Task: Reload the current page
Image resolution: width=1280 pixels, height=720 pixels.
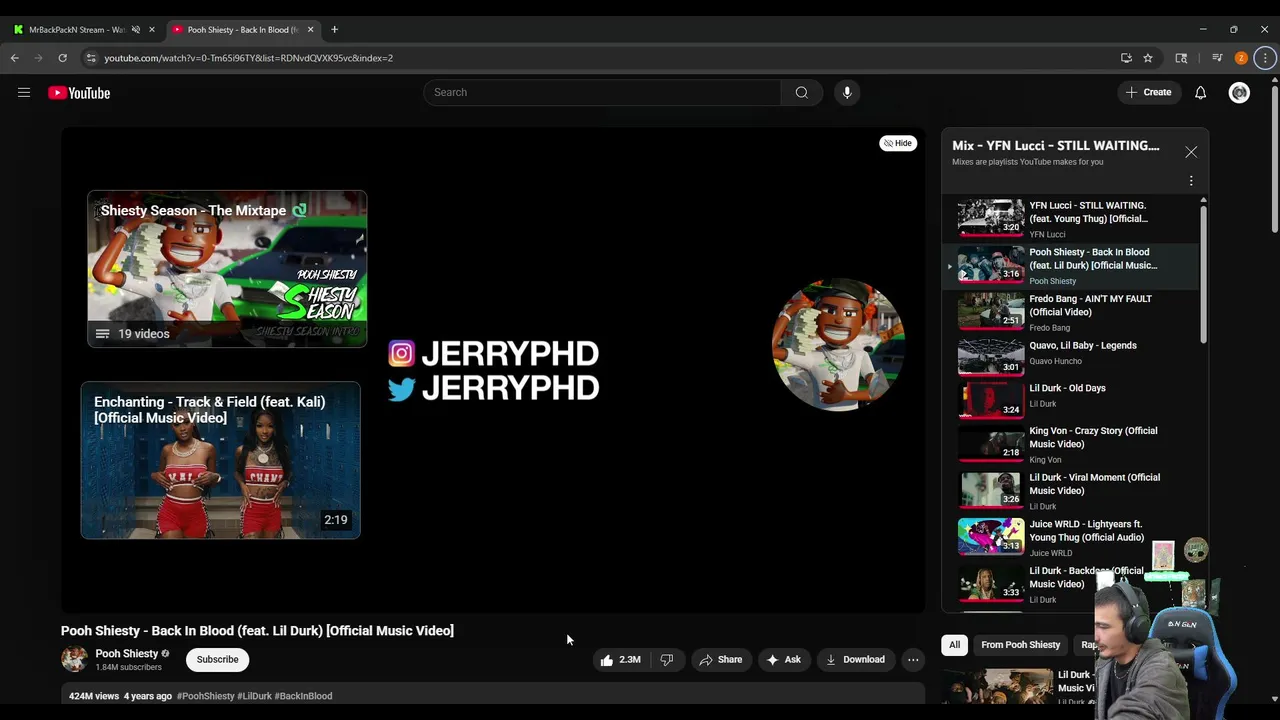Action: coord(62,58)
